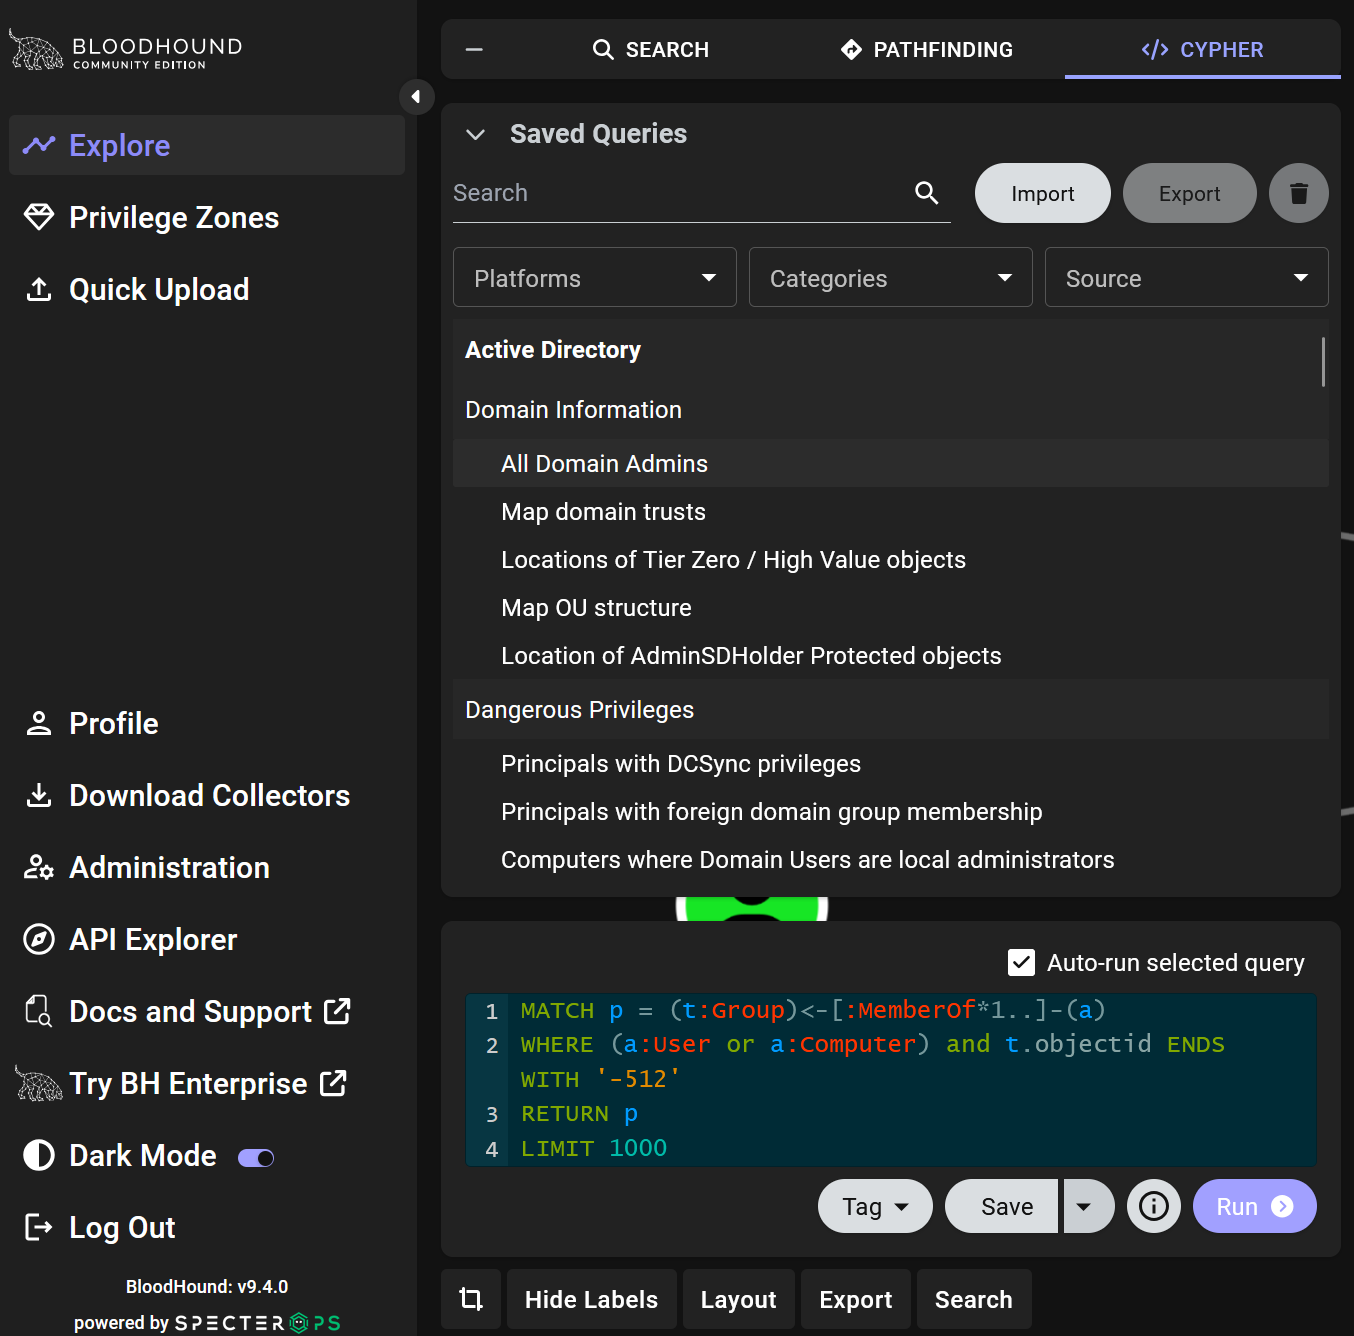Select Map OU structure query
Viewport: 1354px width, 1336px height.
click(x=891, y=608)
